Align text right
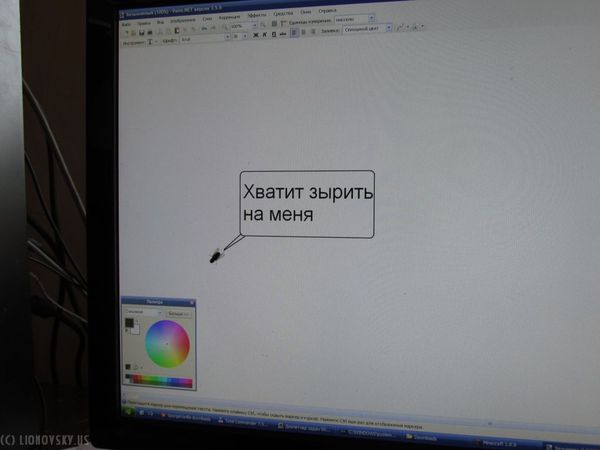The height and width of the screenshot is (450, 600). (313, 31)
